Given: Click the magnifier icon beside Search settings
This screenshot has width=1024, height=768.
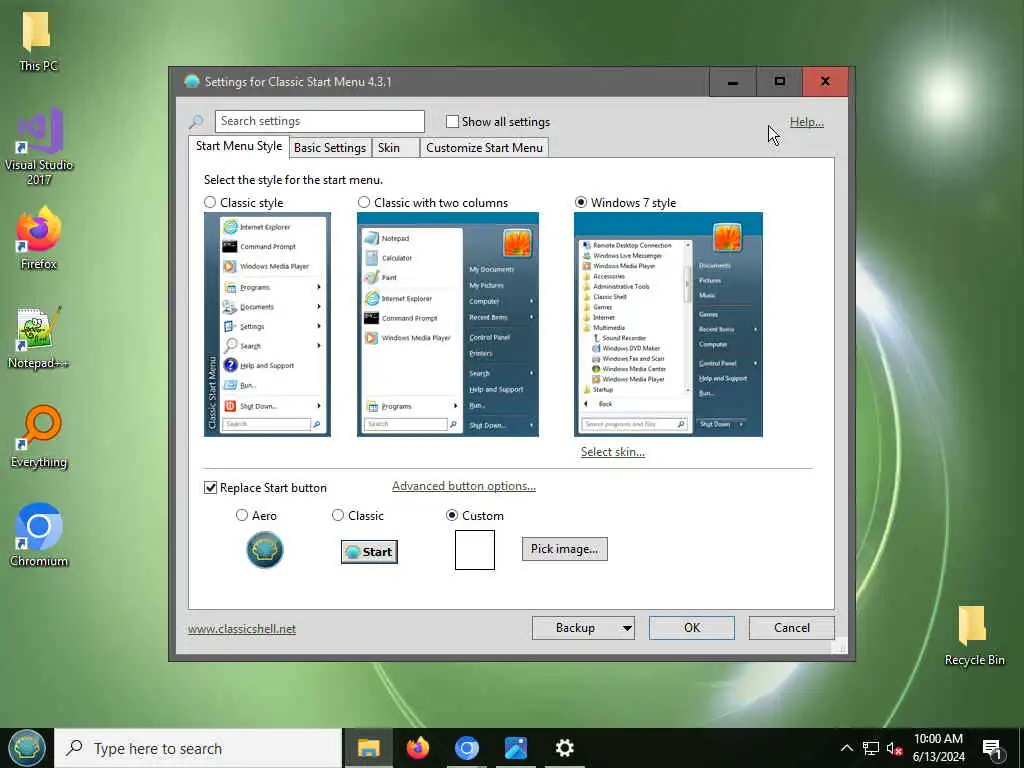Looking at the screenshot, I should click(x=196, y=121).
